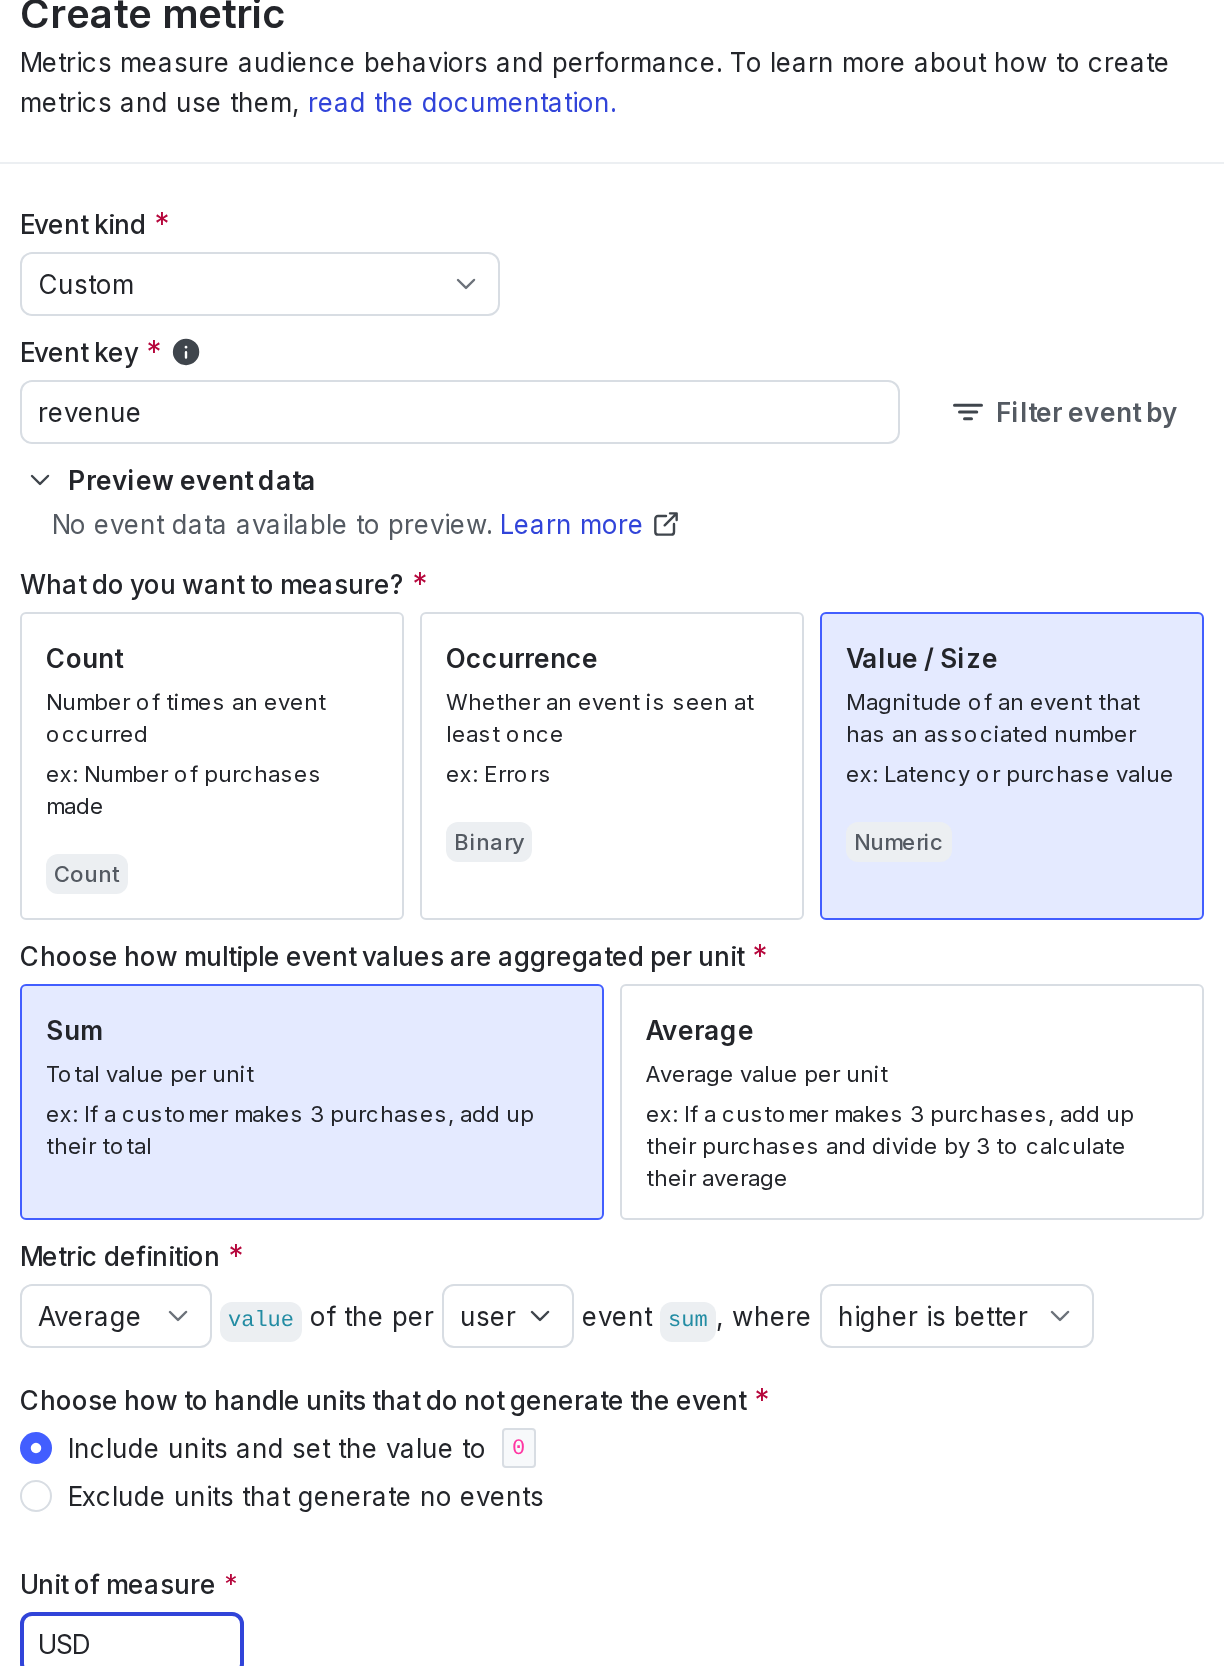Select Exclude units that generate no events
The image size is (1224, 1666).
tap(36, 1496)
